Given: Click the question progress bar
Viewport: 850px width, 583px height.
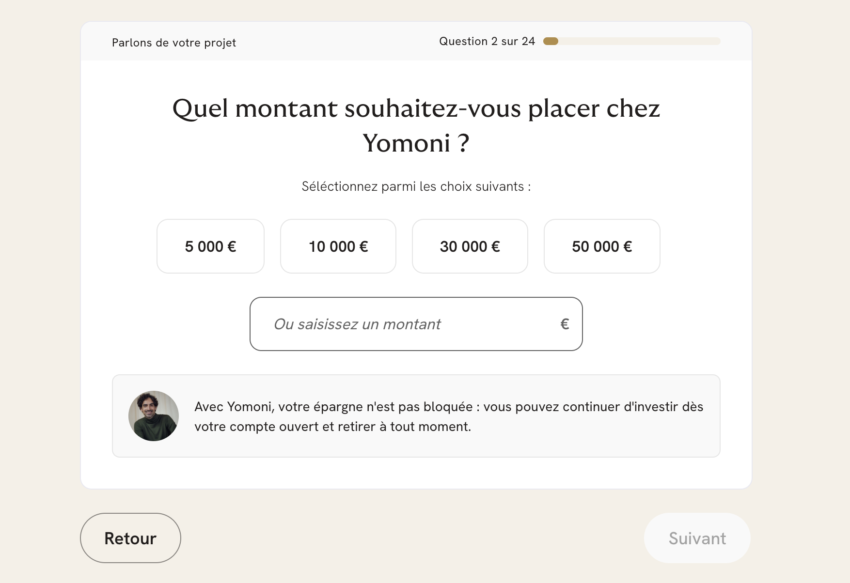Looking at the screenshot, I should click(x=632, y=41).
